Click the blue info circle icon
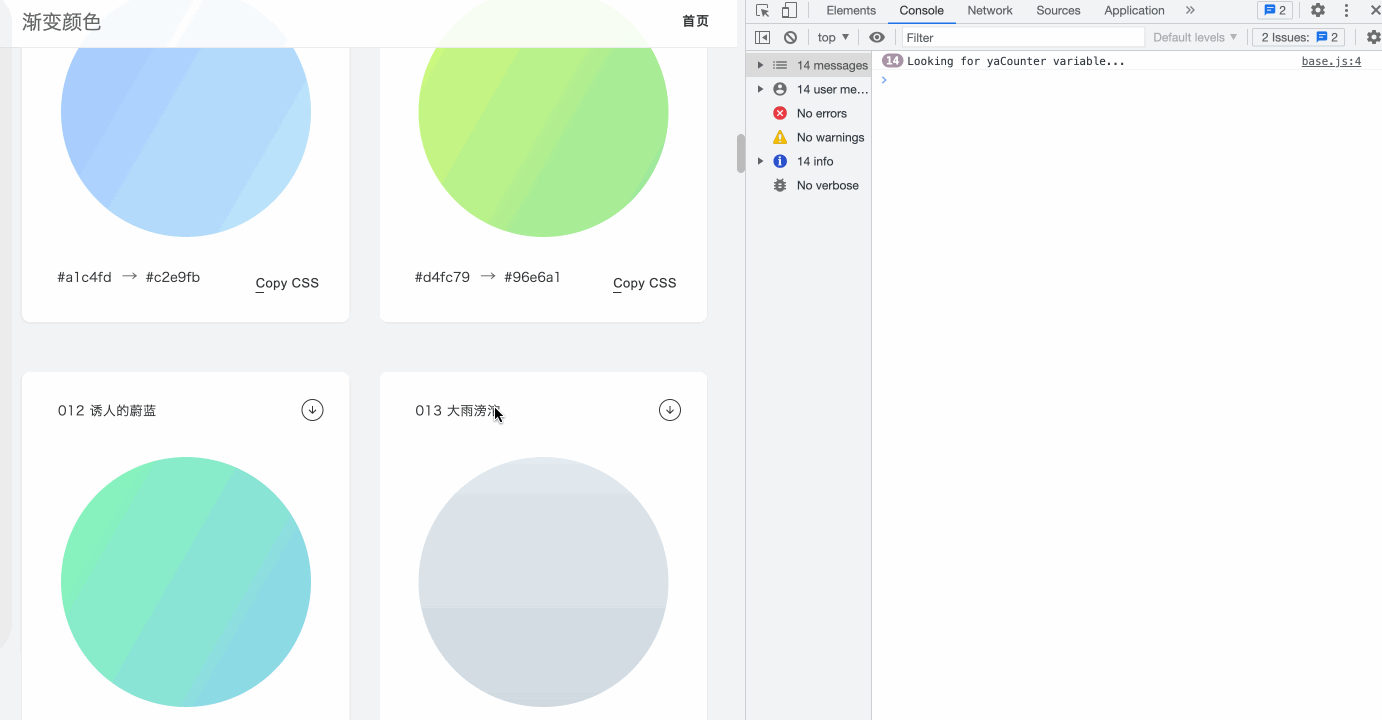Image resolution: width=1382 pixels, height=720 pixels. click(x=780, y=161)
